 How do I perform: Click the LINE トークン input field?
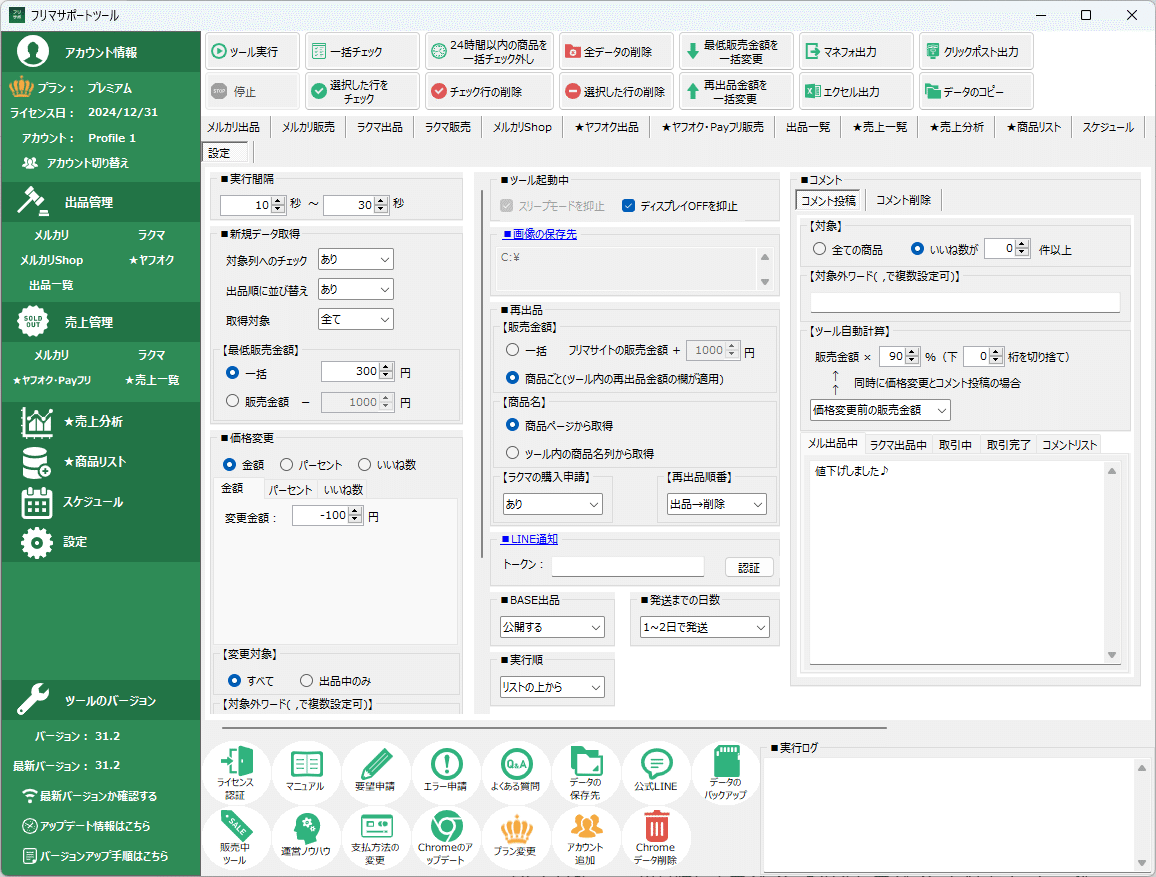627,567
